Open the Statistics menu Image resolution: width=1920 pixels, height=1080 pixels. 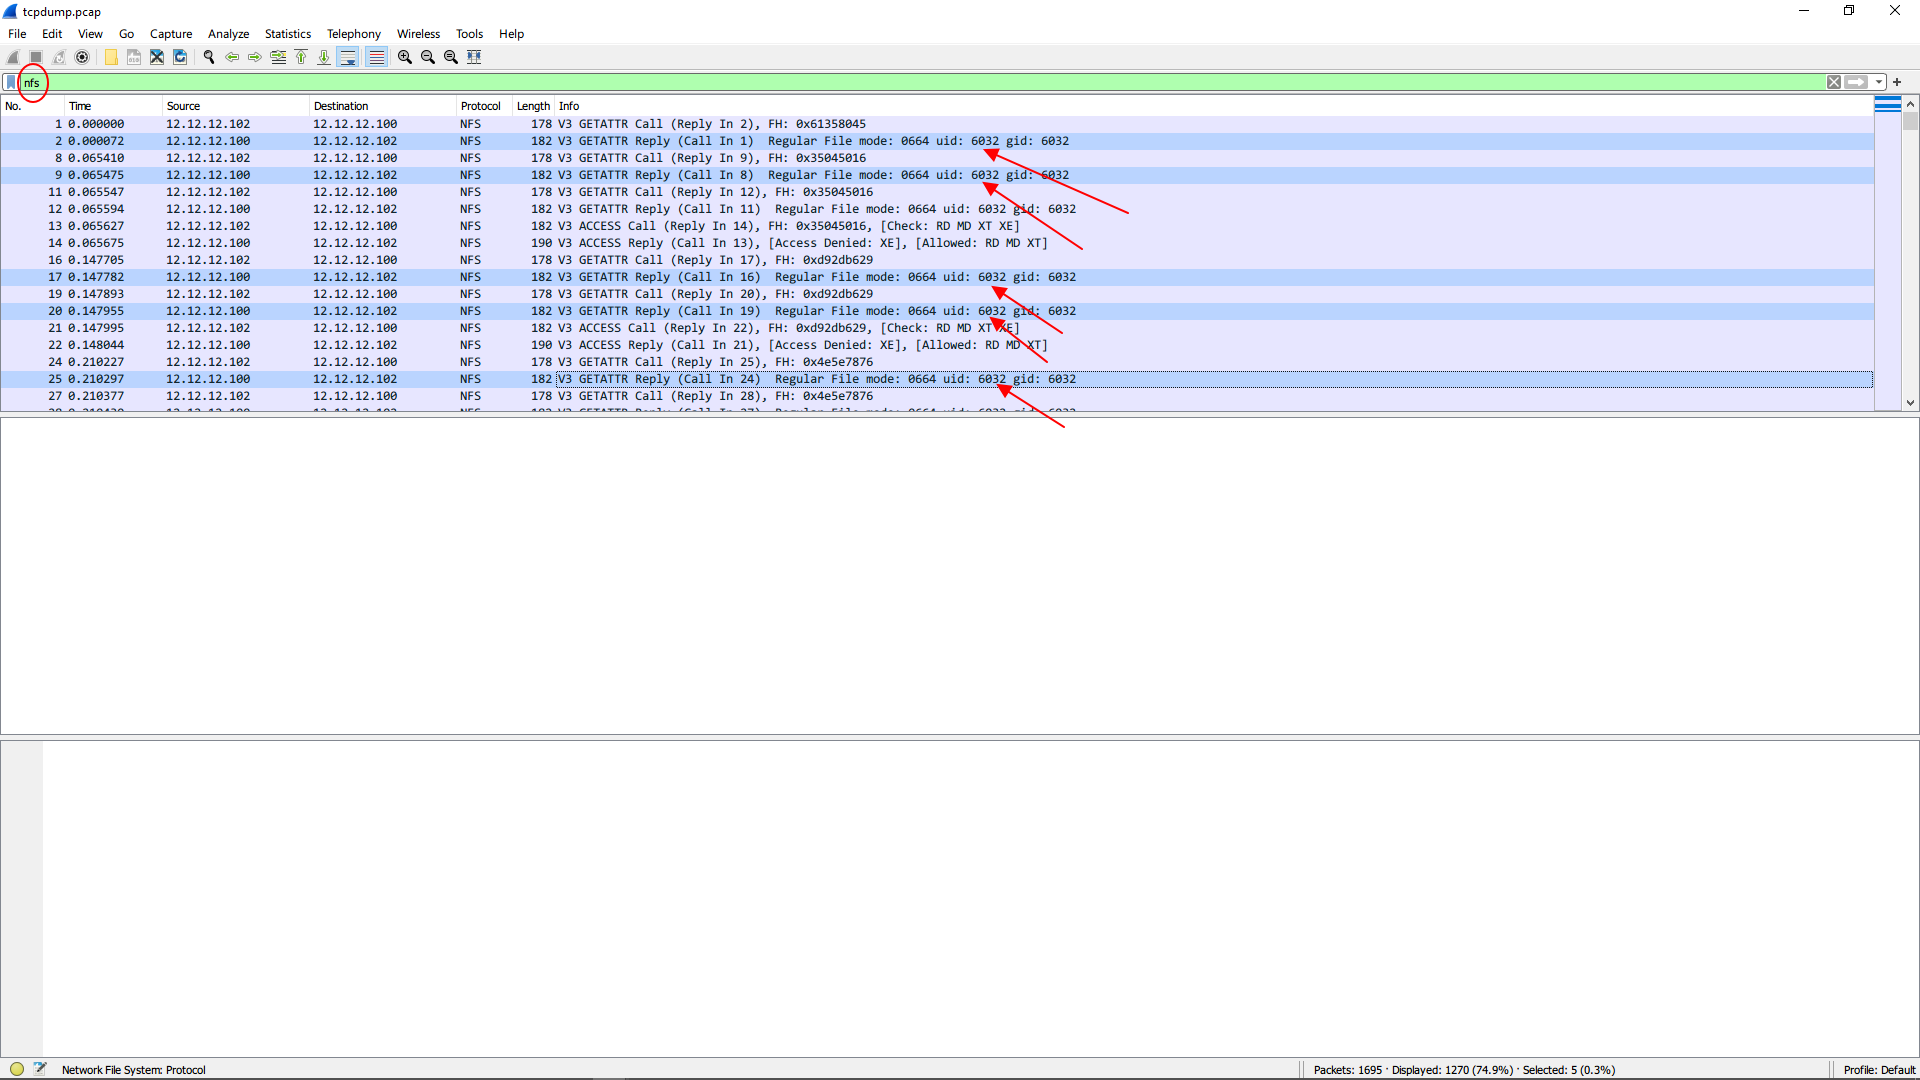coord(288,34)
